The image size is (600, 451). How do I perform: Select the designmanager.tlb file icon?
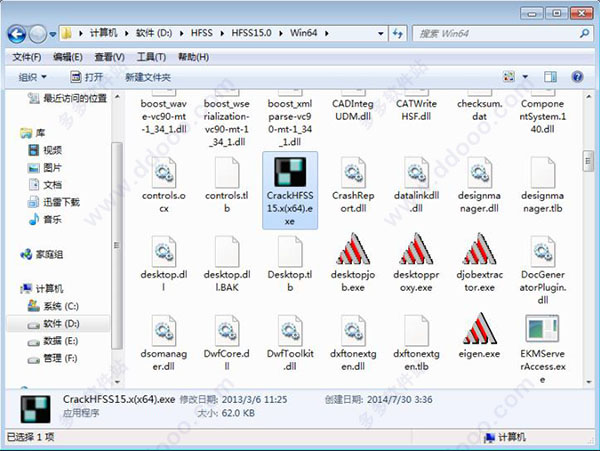pos(543,173)
